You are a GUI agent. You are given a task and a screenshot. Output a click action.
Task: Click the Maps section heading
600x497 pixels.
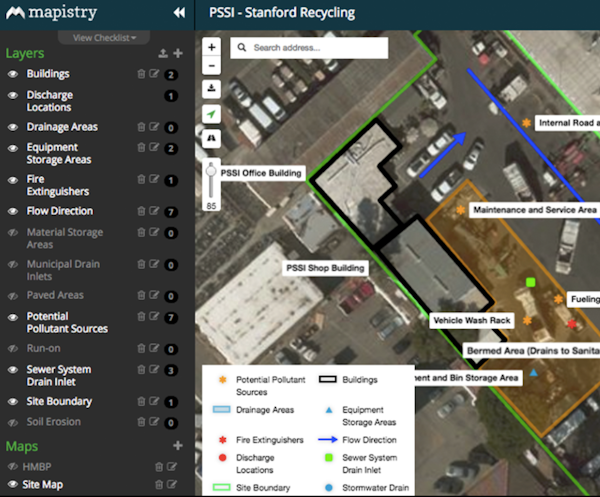[22, 446]
